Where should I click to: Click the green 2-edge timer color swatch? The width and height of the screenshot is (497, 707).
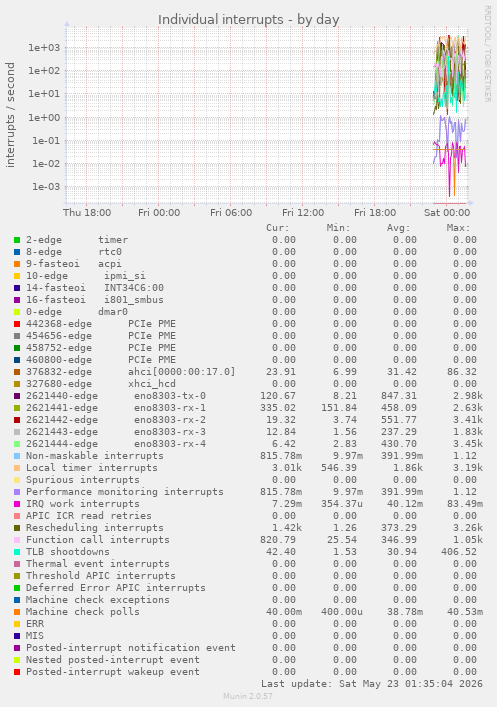click(x=17, y=240)
